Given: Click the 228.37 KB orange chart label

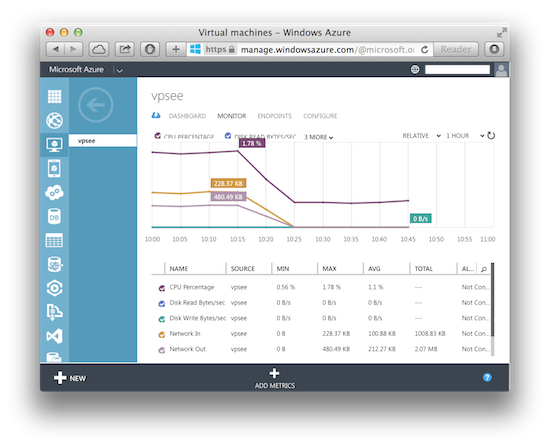Looking at the screenshot, I should 228,183.
